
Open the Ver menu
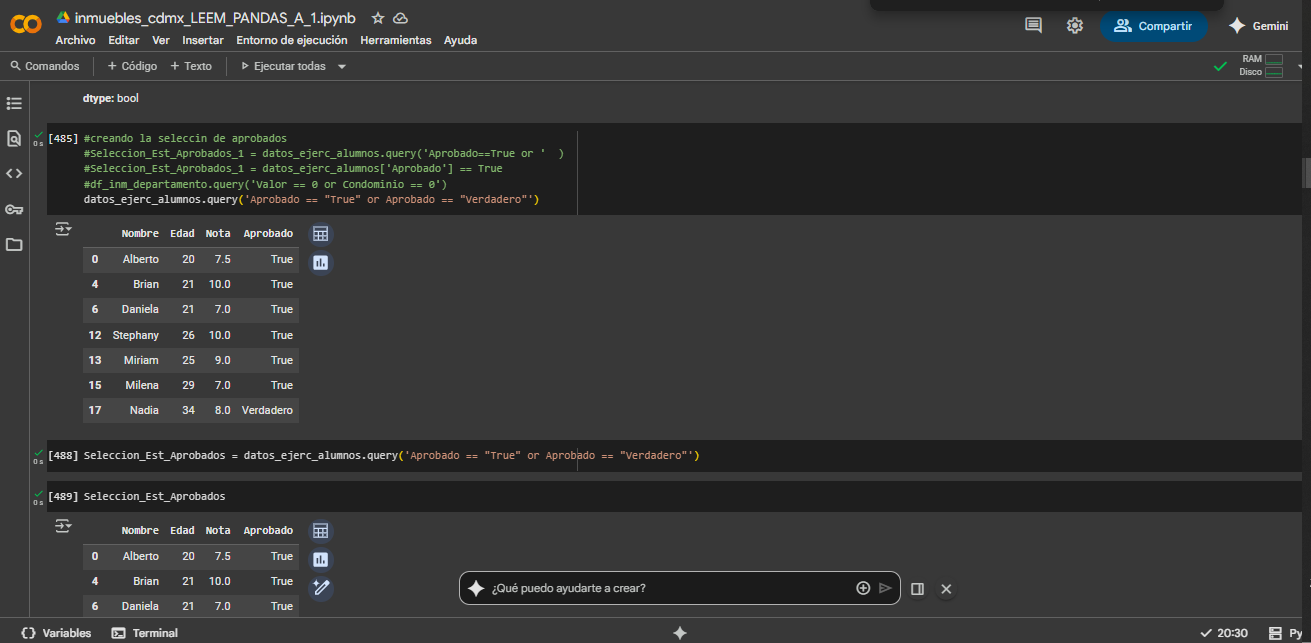click(x=160, y=40)
